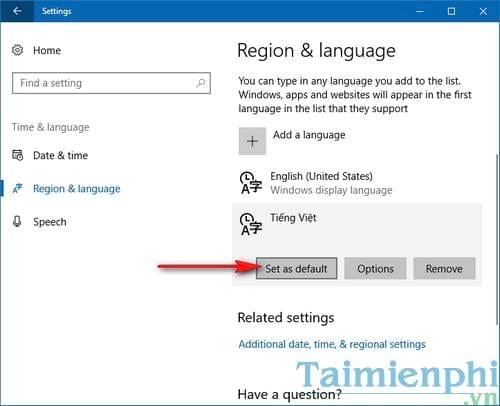This screenshot has width=500, height=406.
Task: Select the English (United States) entry
Action: point(357,183)
